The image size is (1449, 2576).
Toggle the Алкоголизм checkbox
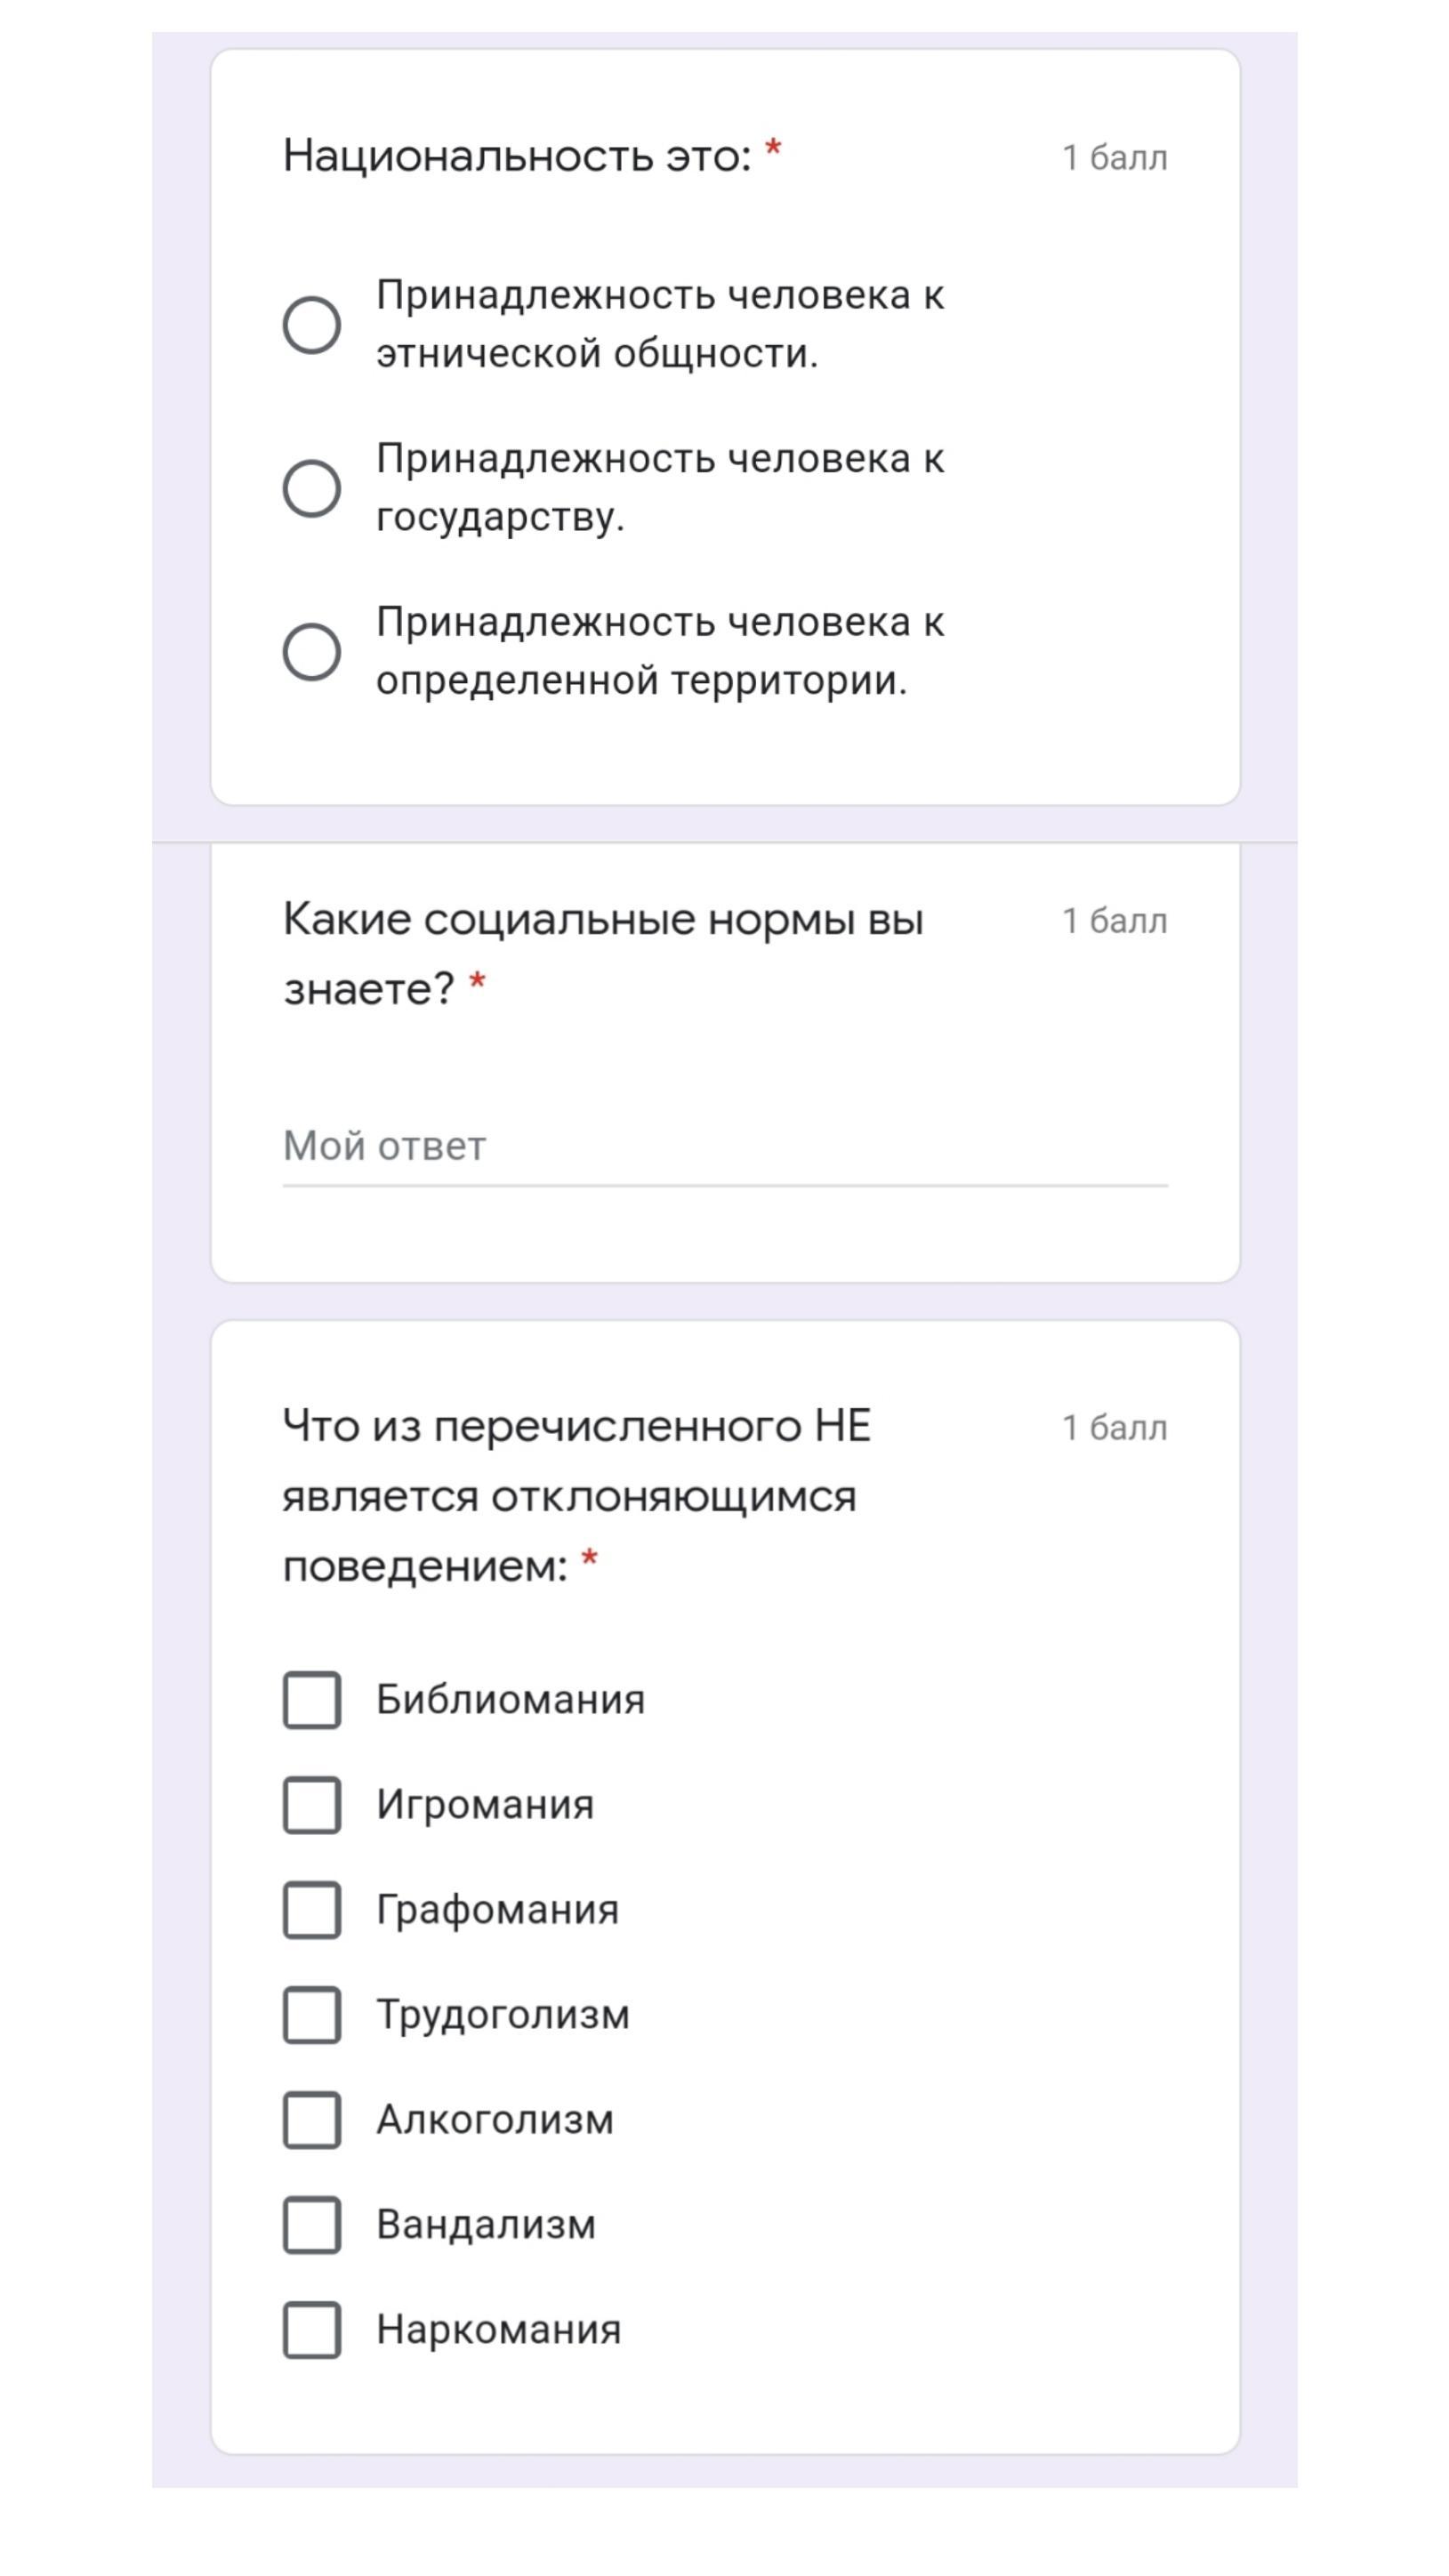tap(311, 2120)
